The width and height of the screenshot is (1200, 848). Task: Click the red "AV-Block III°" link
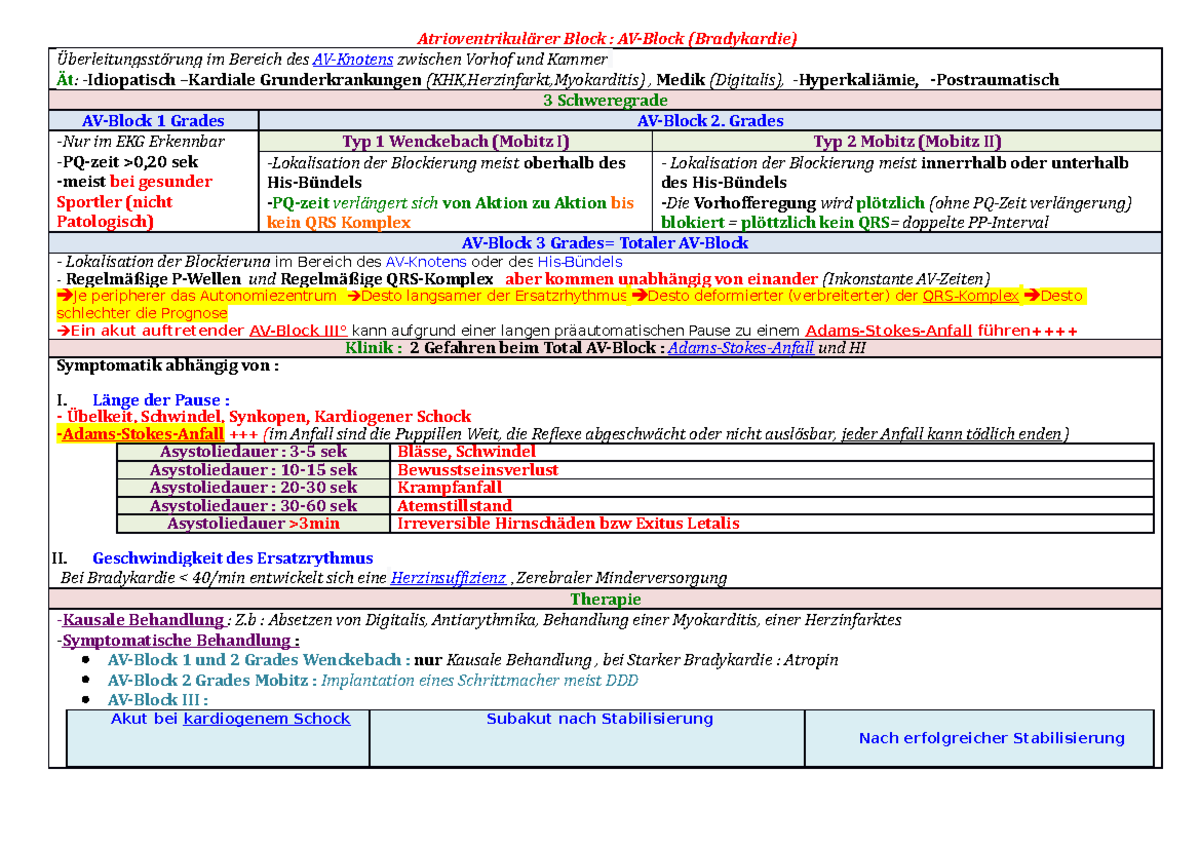[x=297, y=331]
